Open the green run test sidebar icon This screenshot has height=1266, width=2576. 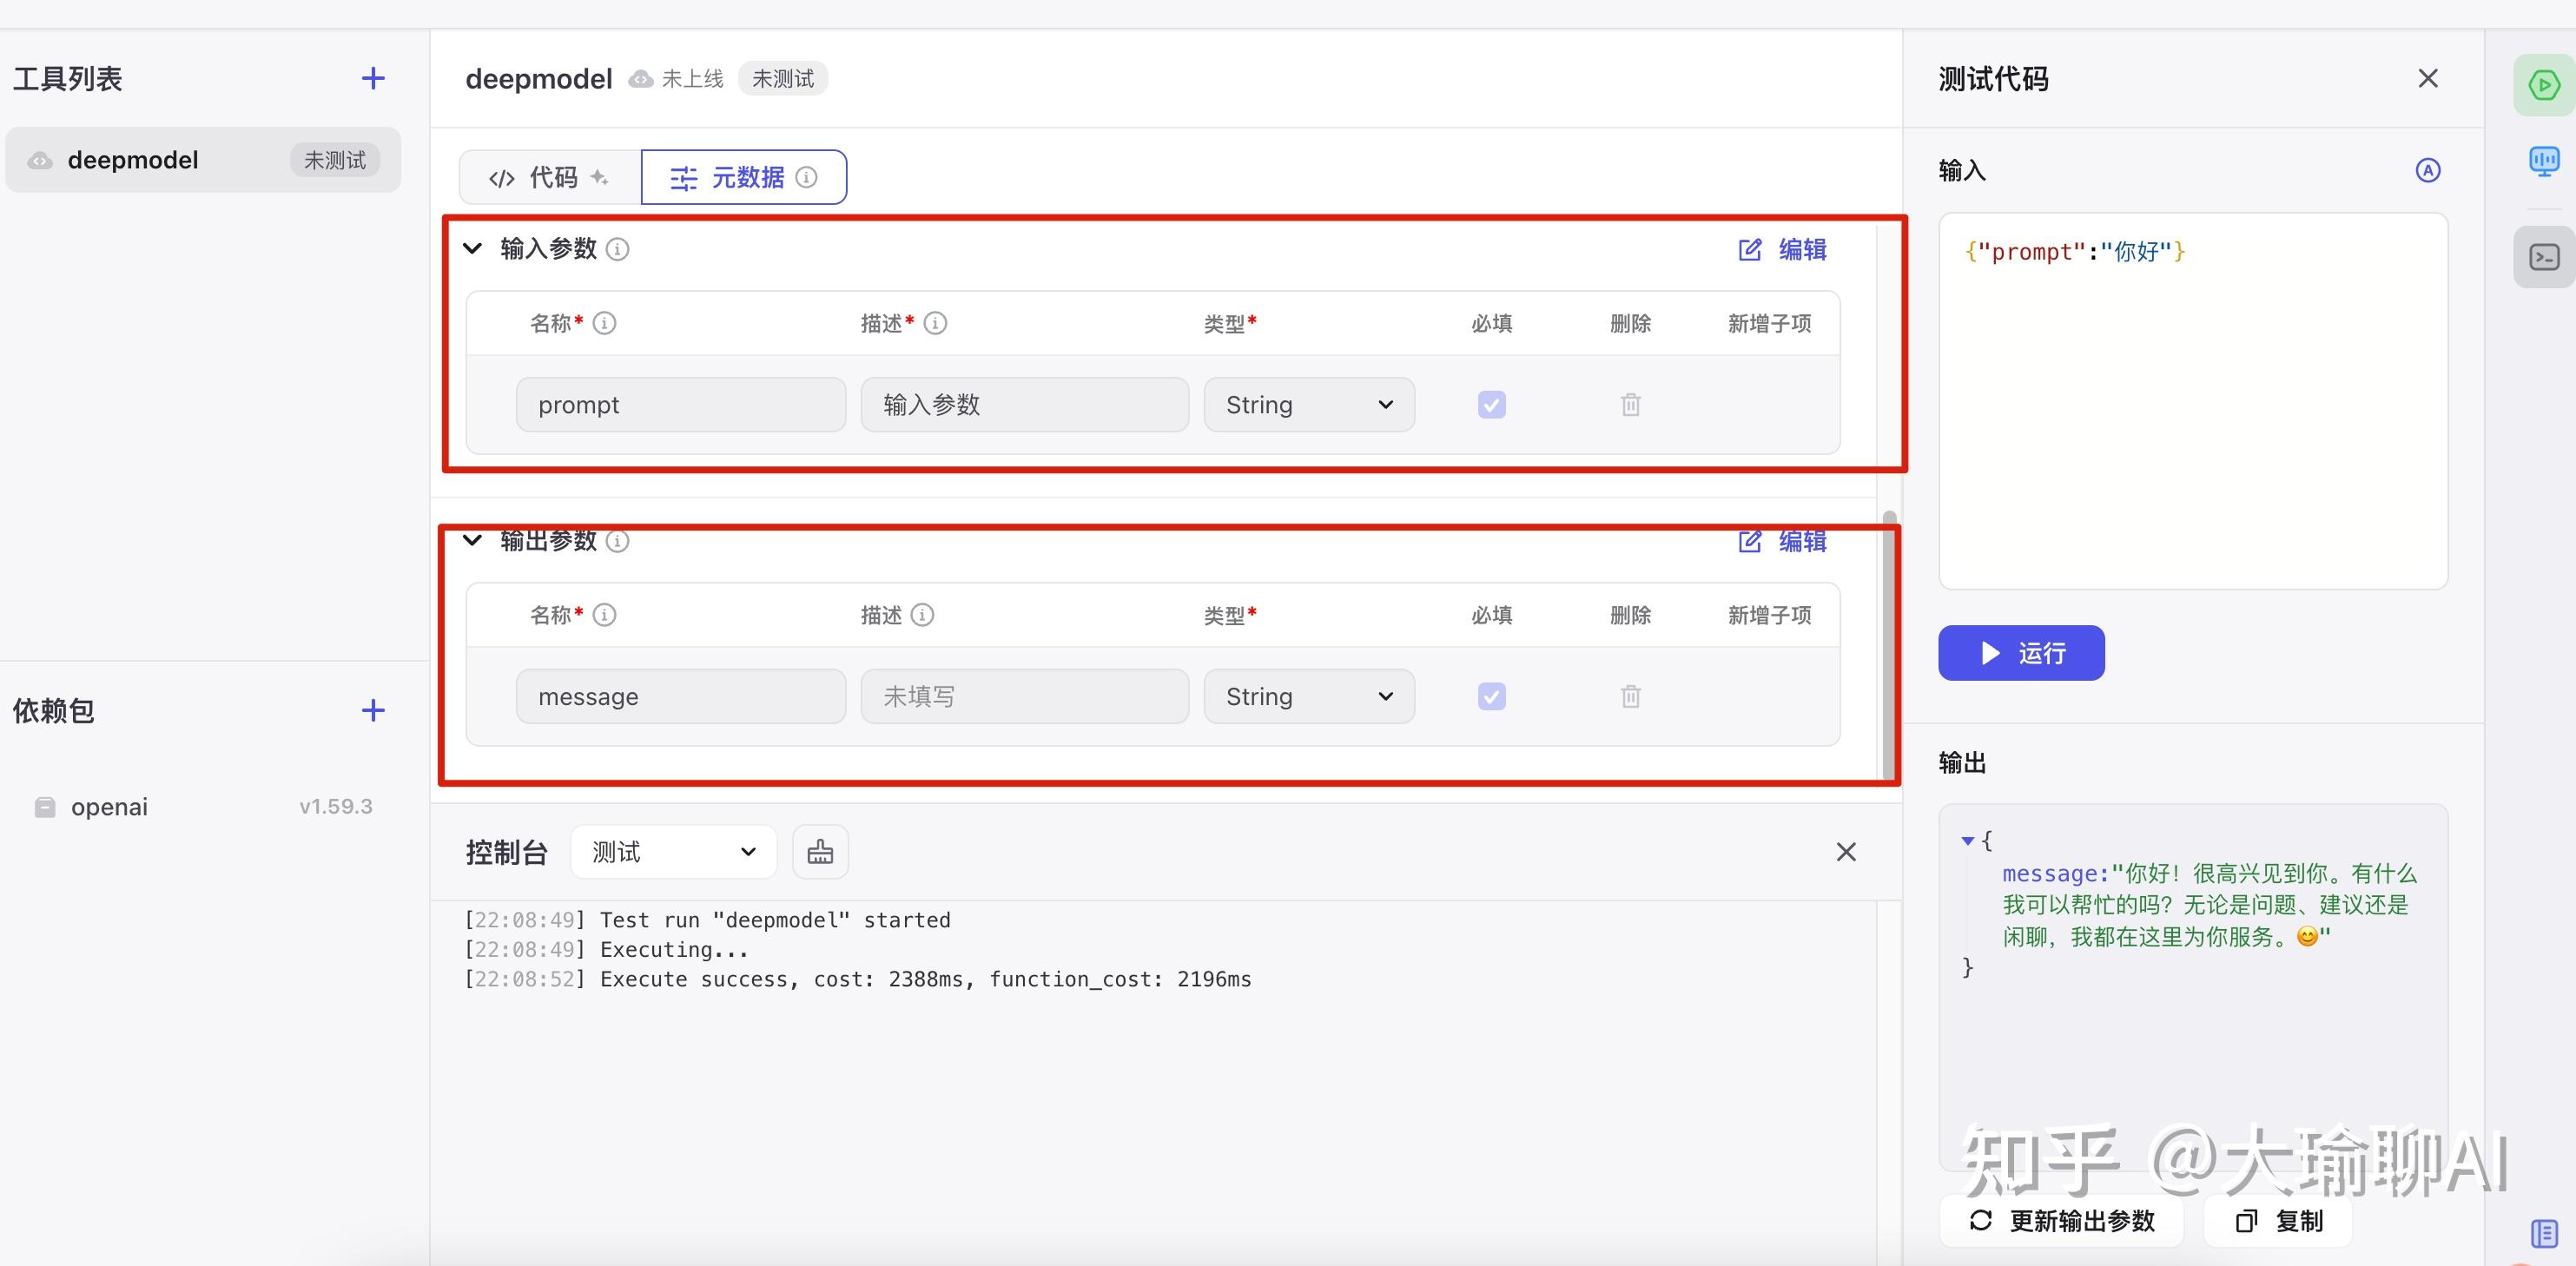2543,85
